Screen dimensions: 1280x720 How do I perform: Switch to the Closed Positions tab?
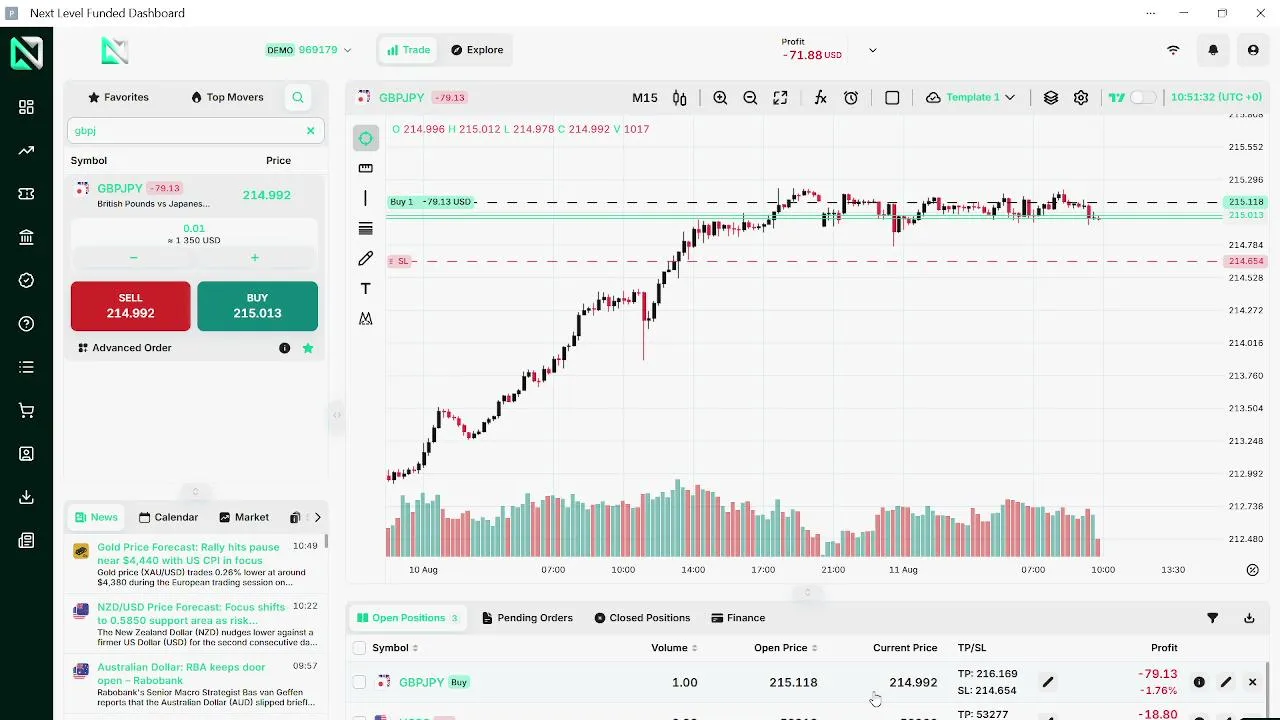tap(642, 618)
